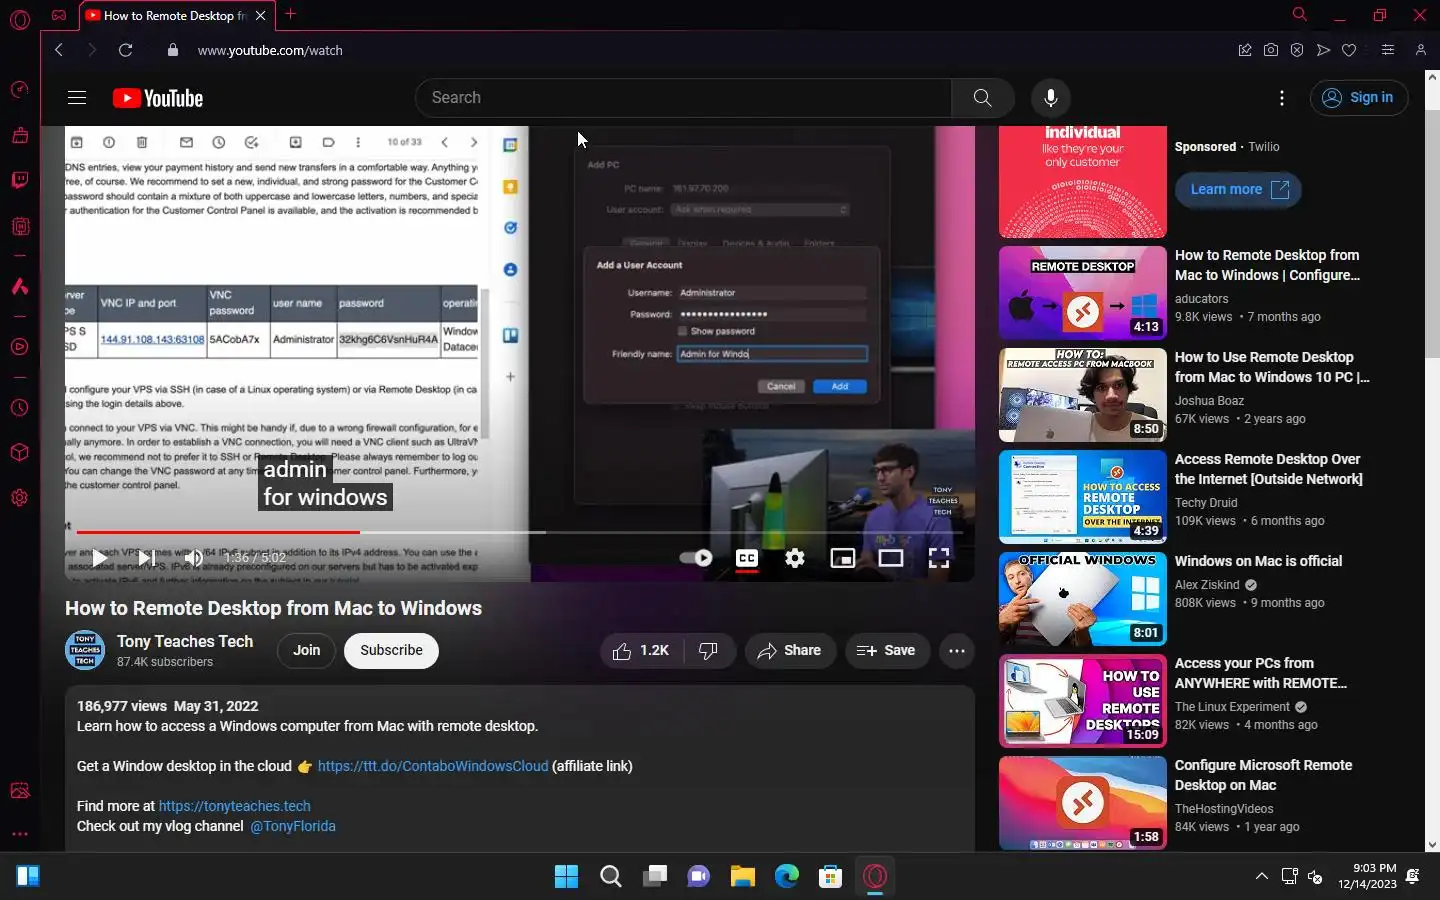Open Microsoft Store from taskbar
Screen dimensions: 1440x900
[830, 877]
